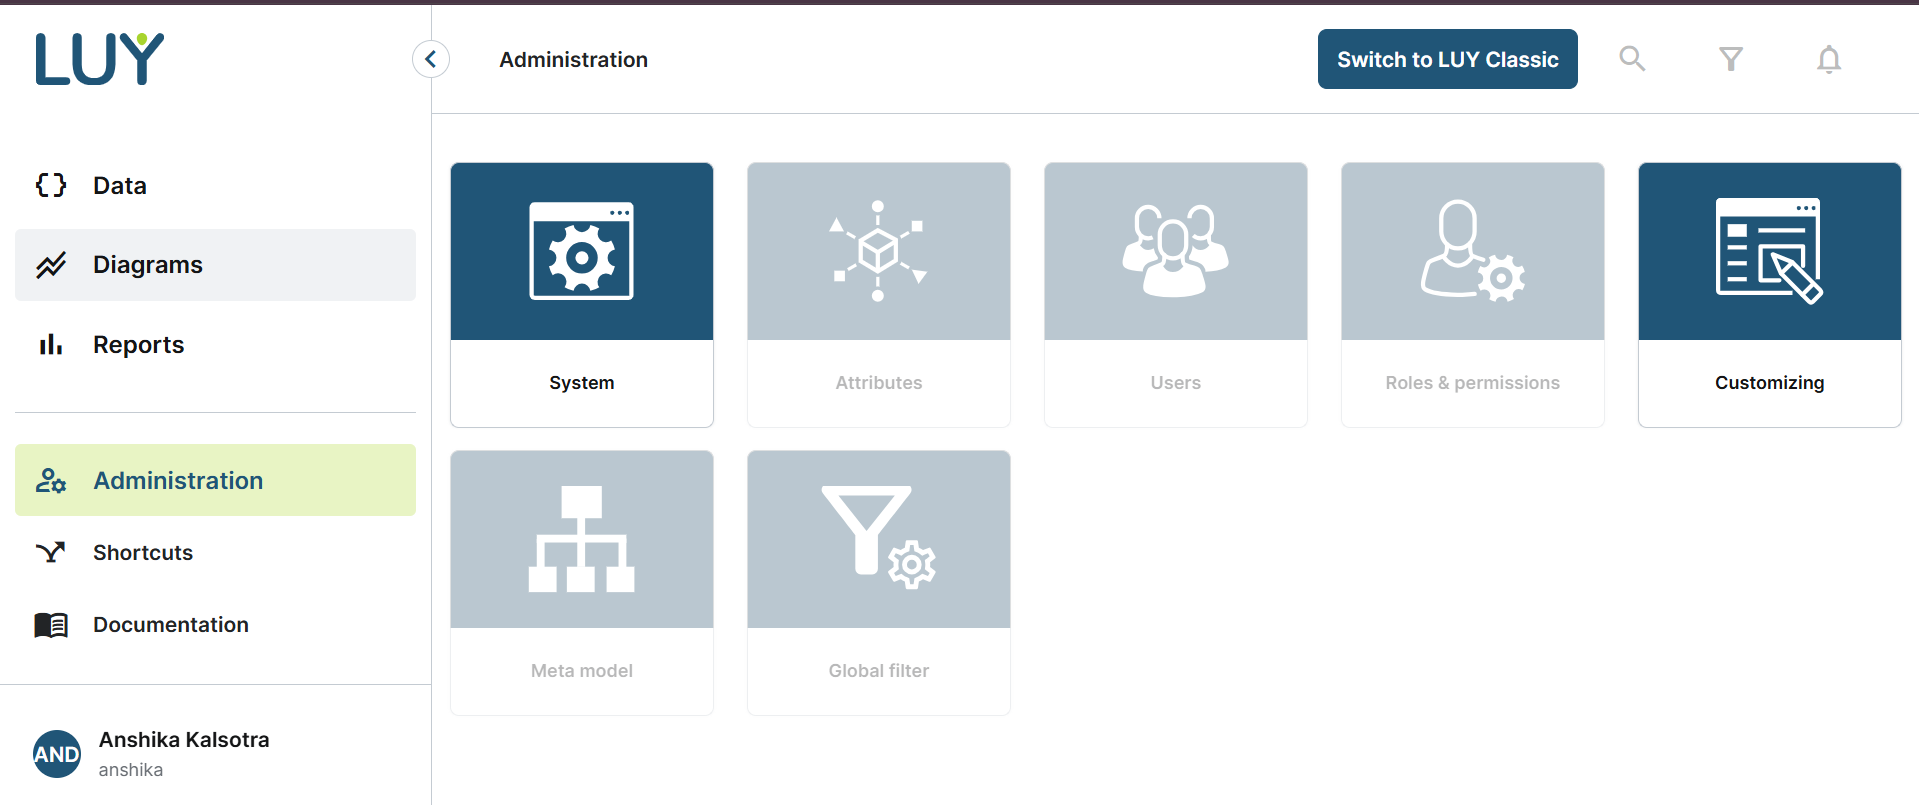
Task: Click the LUY logo
Action: tap(99, 59)
